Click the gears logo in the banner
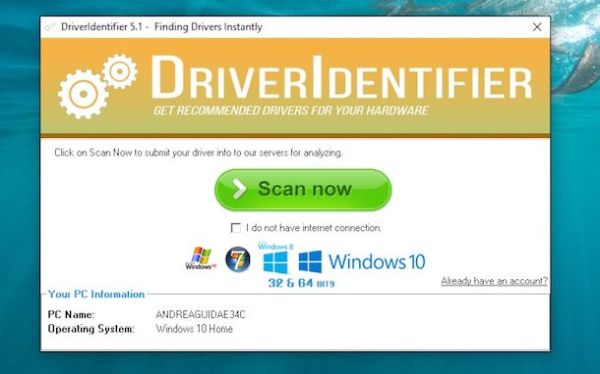Screen dimensions: 600x374 (x=97, y=86)
